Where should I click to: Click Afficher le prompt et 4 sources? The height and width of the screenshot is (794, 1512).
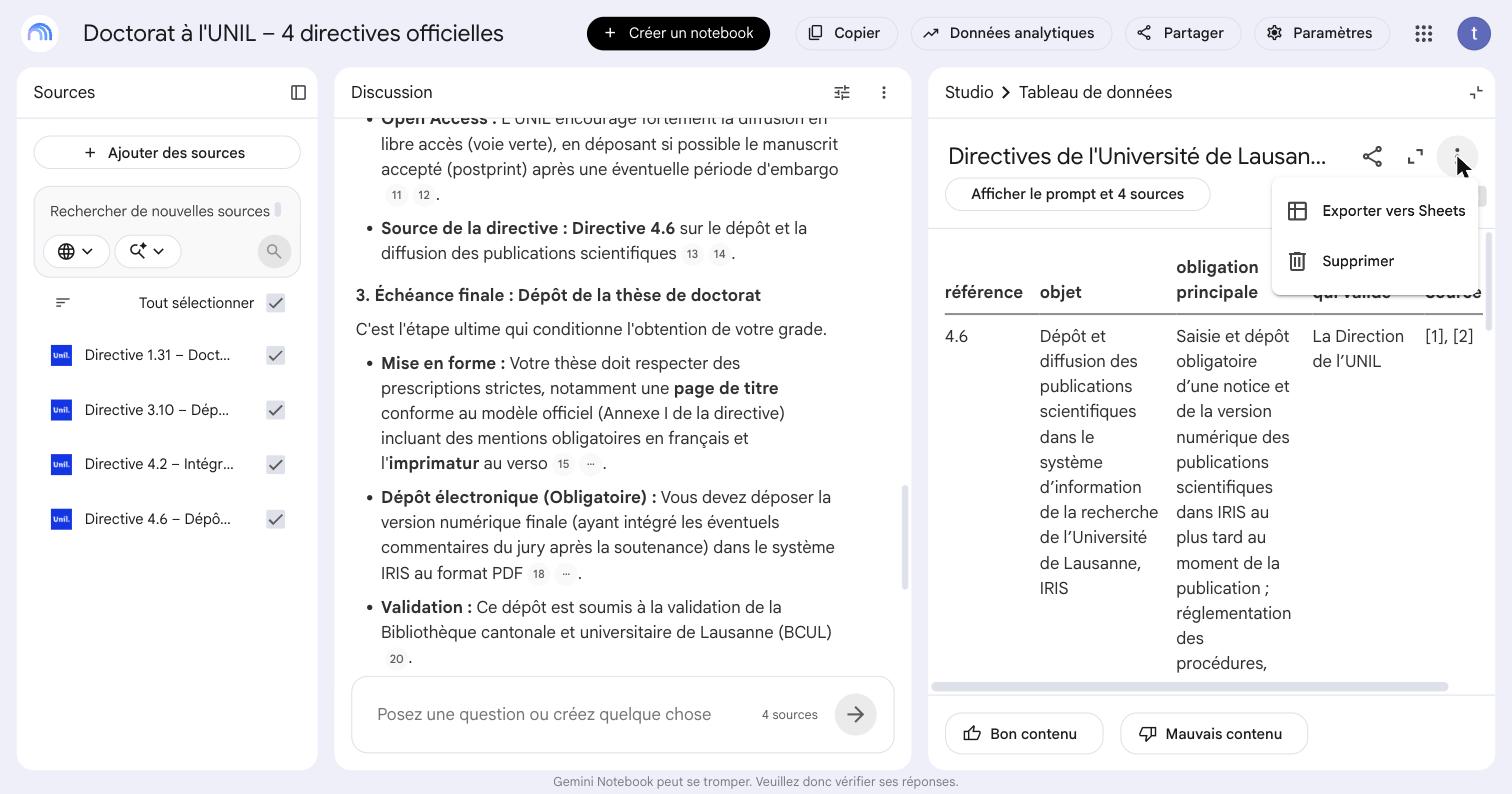[1077, 194]
